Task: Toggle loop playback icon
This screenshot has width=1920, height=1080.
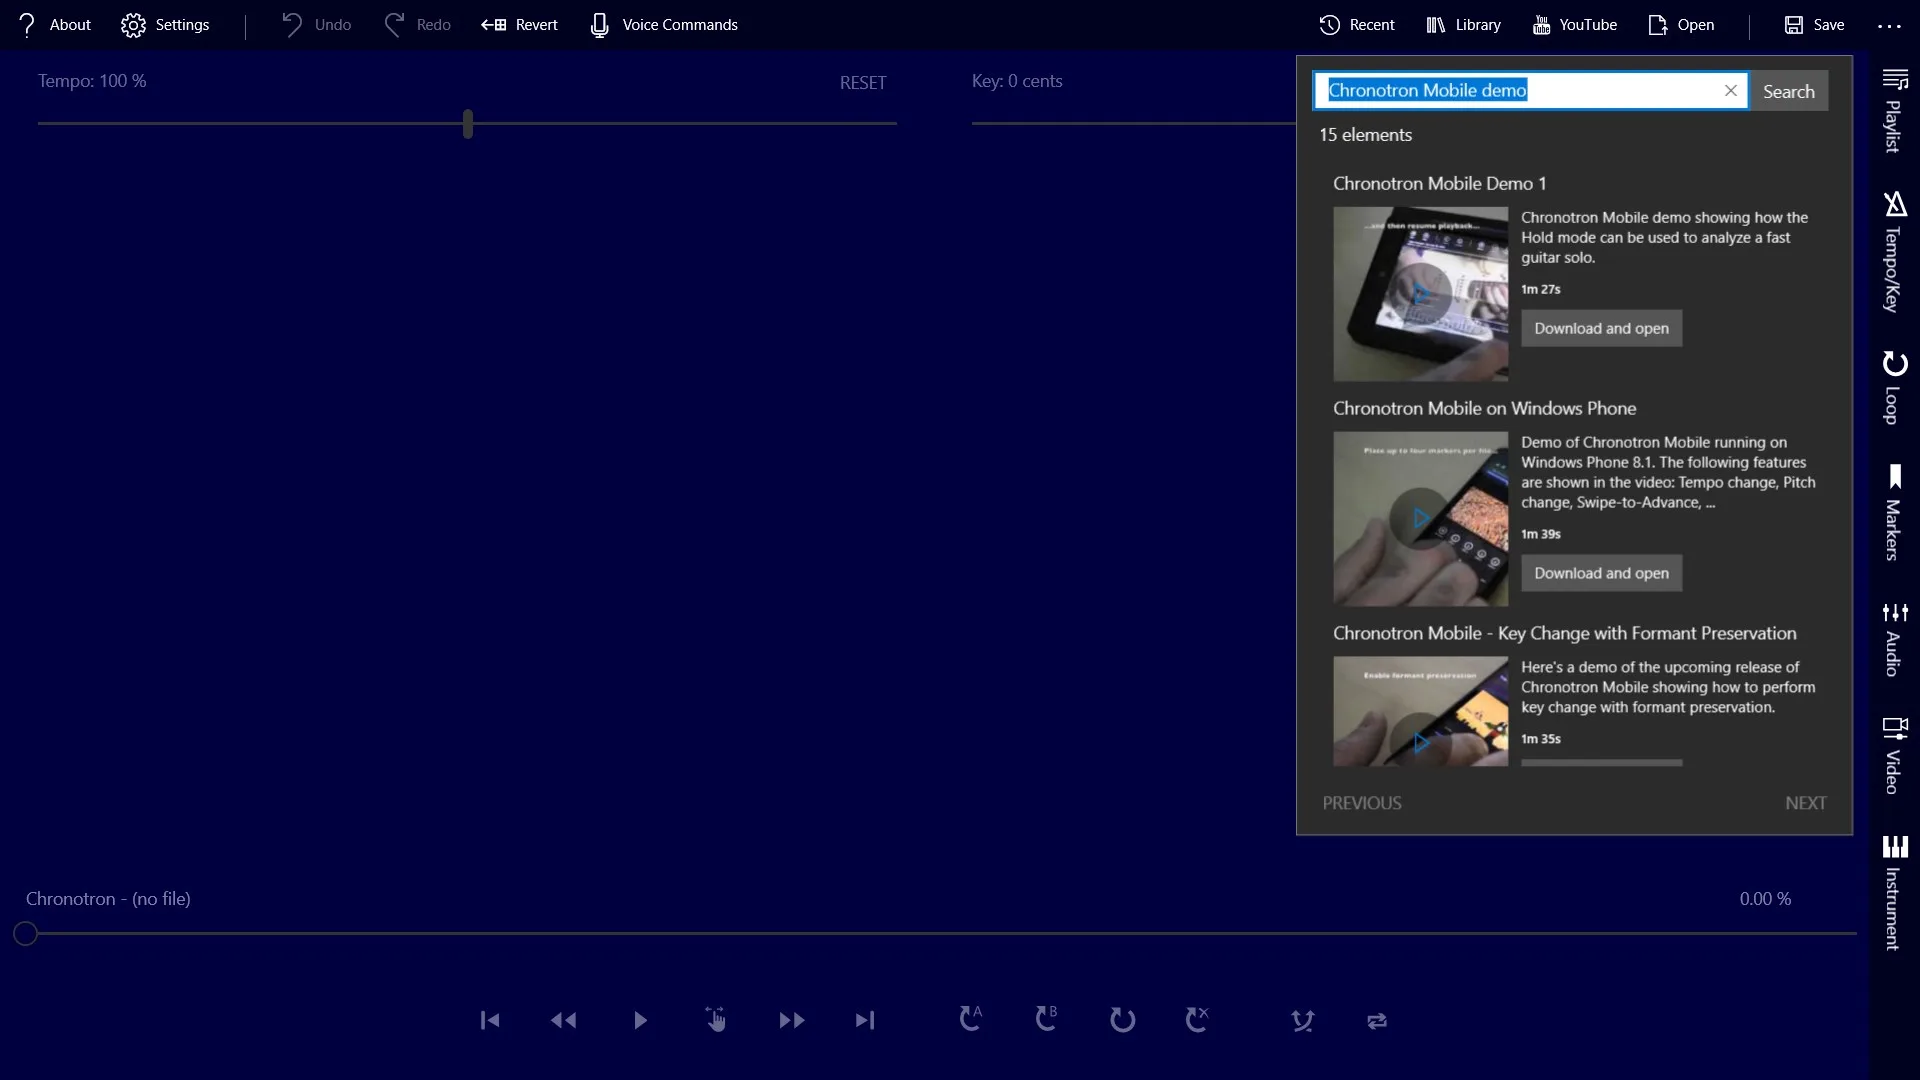Action: pos(1122,1019)
